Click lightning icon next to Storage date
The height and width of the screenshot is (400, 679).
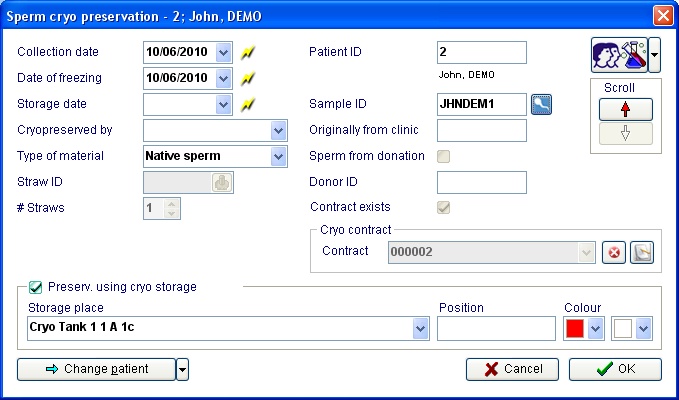(x=248, y=104)
